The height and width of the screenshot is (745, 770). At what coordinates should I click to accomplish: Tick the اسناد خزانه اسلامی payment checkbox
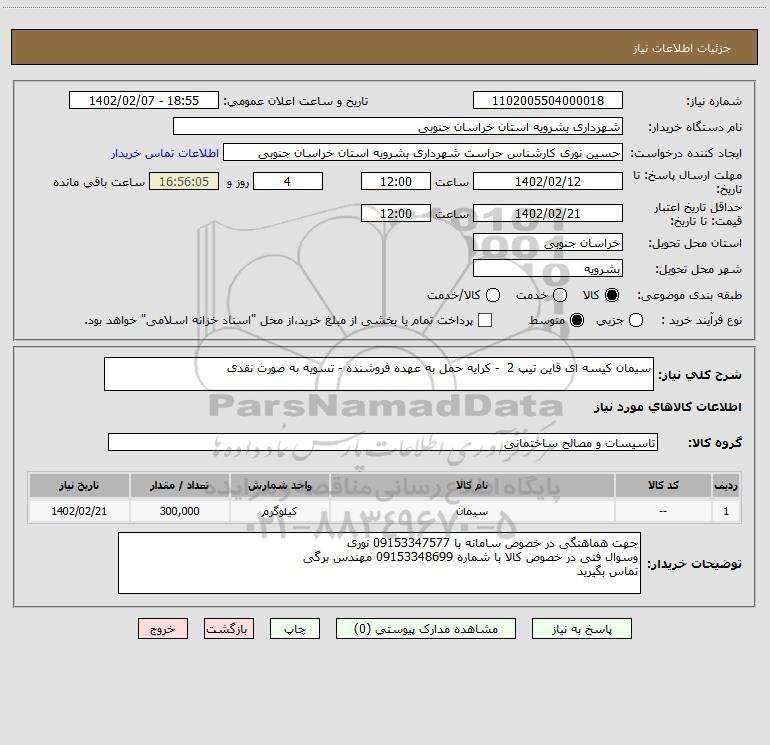pyautogui.click(x=485, y=320)
